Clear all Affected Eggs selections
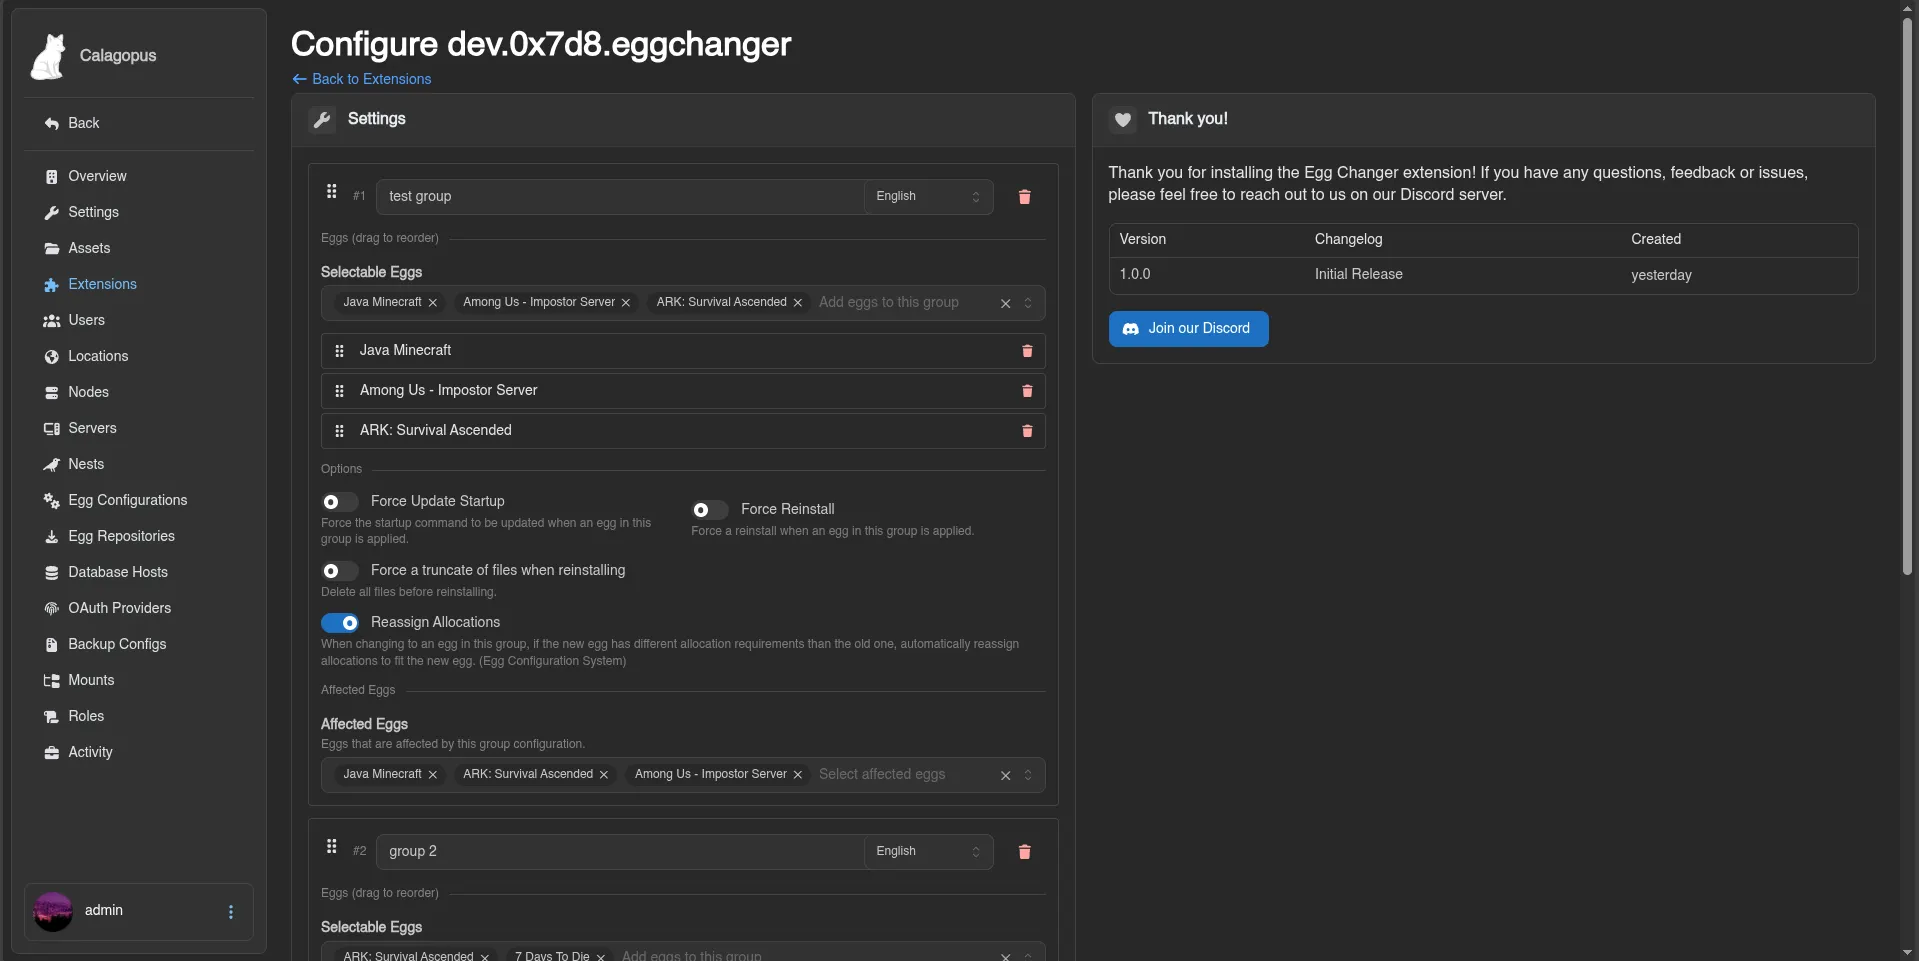The image size is (1919, 961). pos(1006,776)
